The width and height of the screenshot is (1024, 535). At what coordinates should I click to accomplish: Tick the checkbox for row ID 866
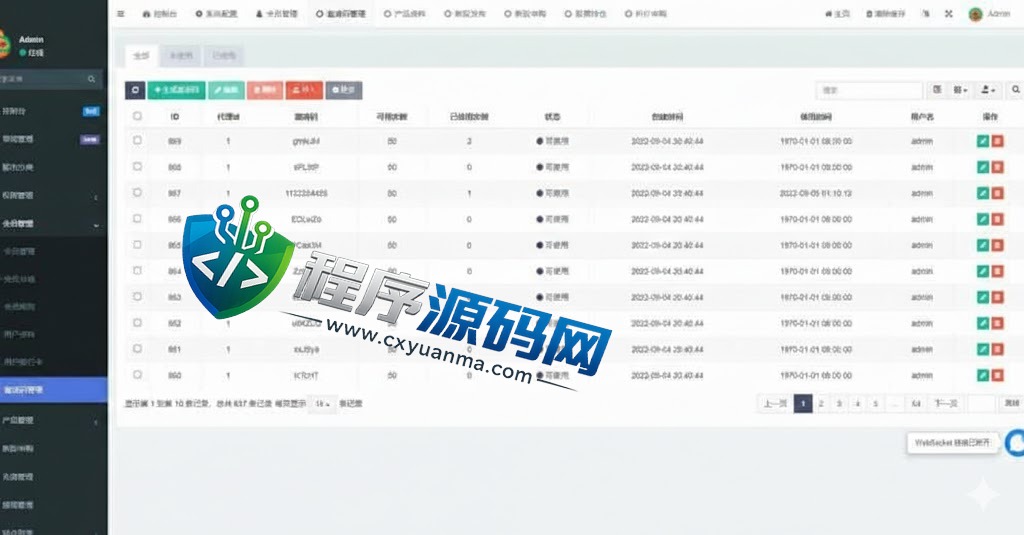point(137,219)
